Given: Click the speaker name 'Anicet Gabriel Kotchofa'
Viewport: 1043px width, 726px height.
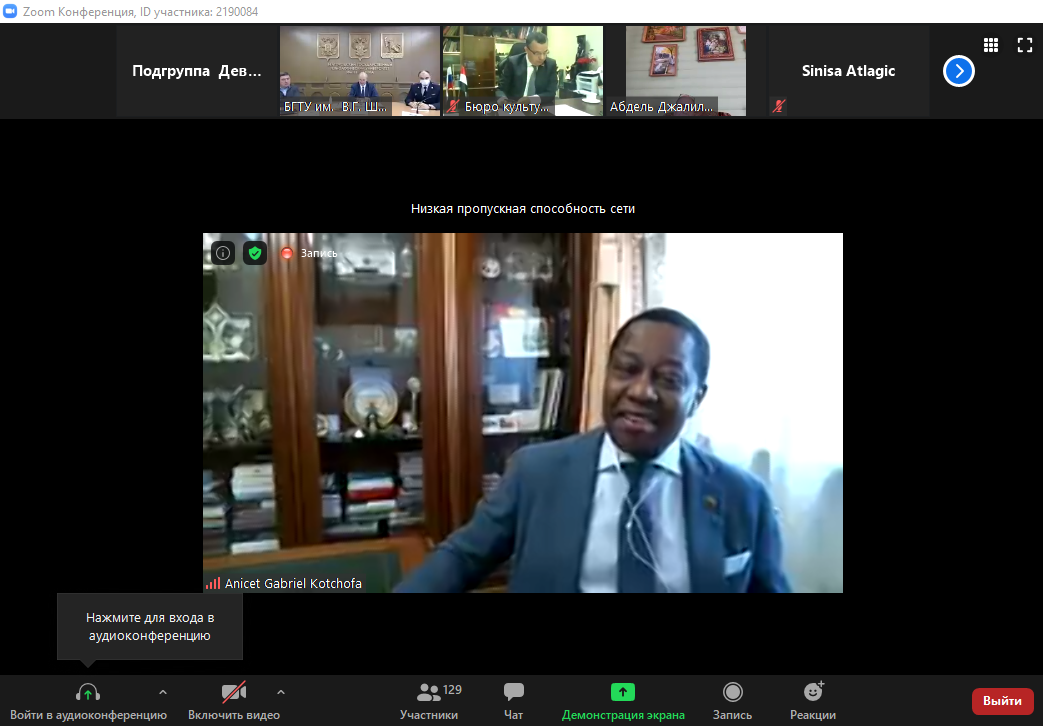Looking at the screenshot, I should (x=293, y=584).
